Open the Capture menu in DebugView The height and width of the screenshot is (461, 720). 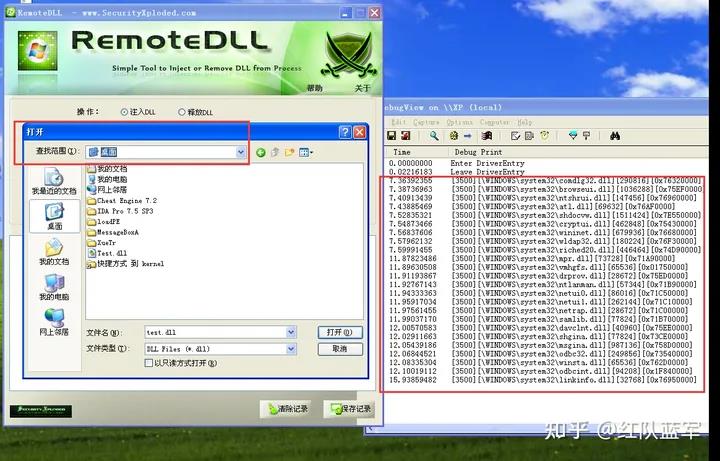(x=426, y=122)
